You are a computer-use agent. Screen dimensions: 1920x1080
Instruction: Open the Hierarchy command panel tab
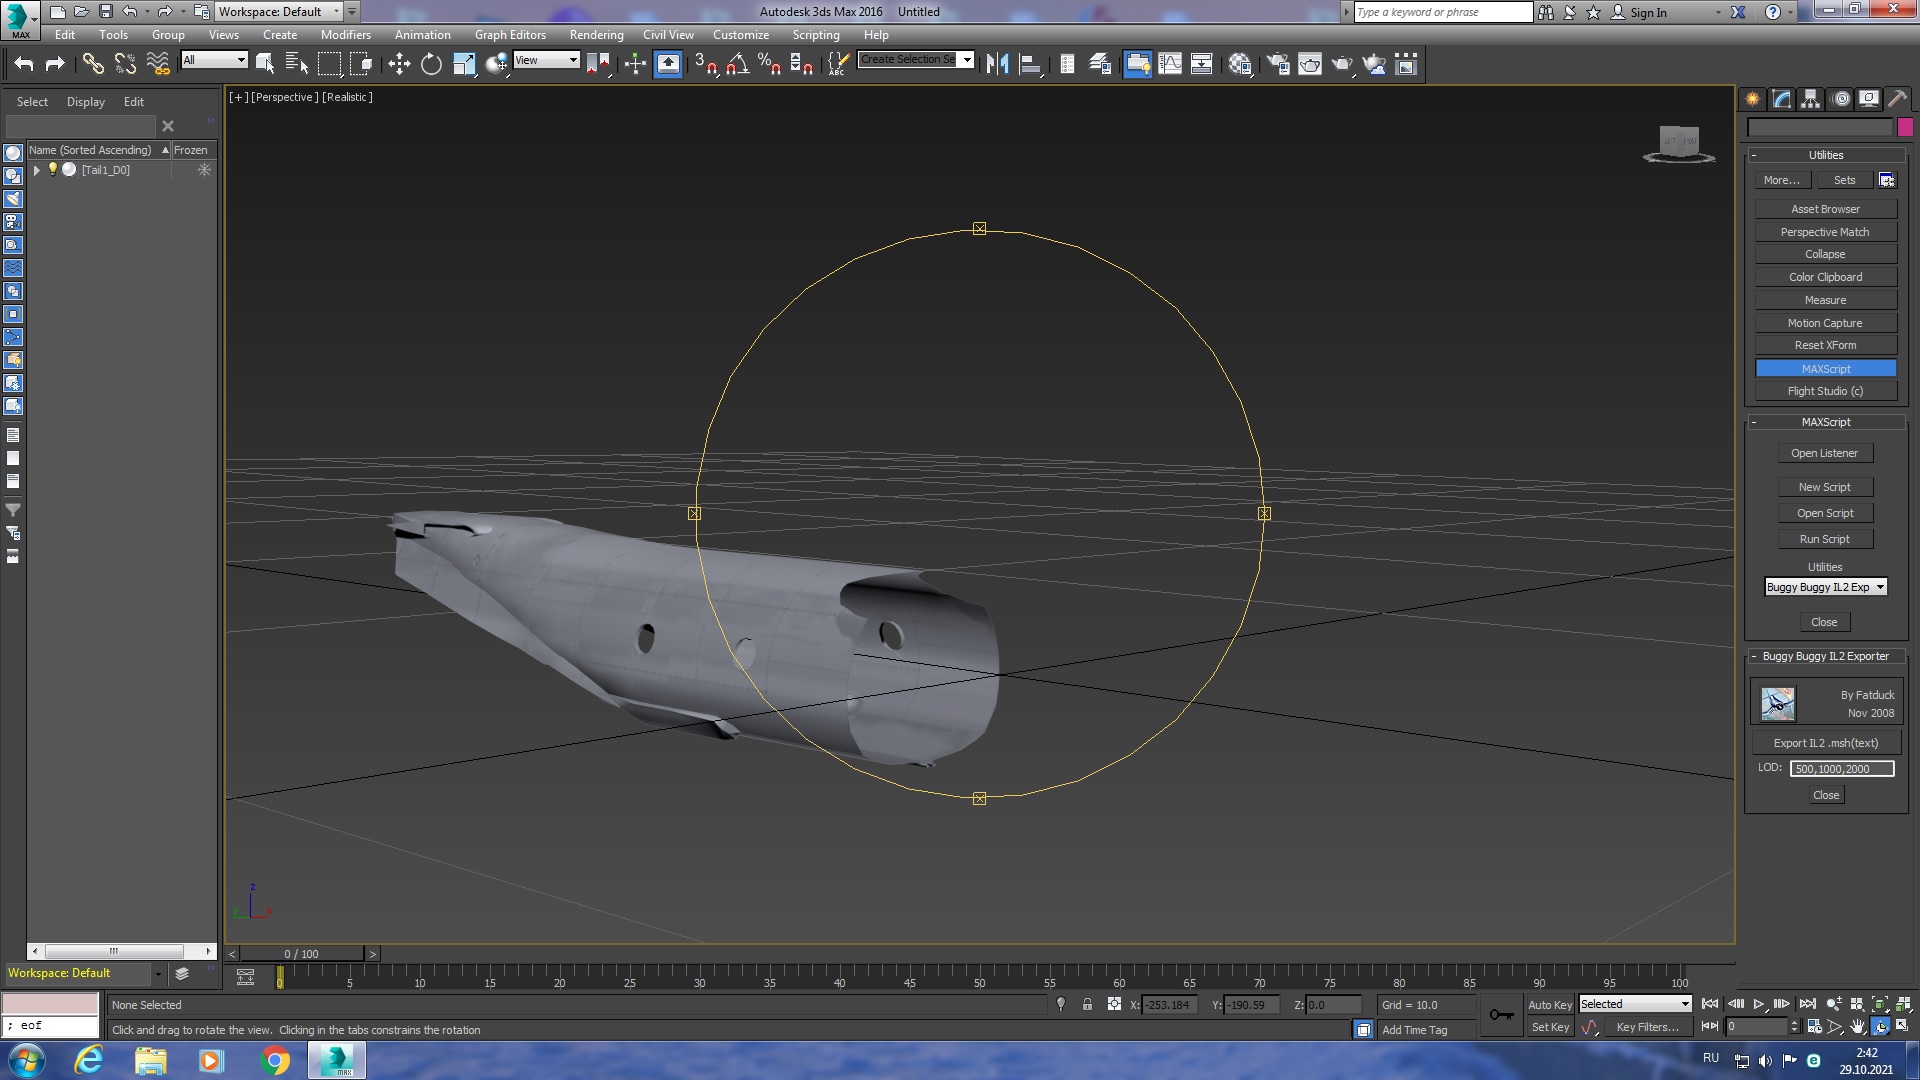click(x=1810, y=99)
